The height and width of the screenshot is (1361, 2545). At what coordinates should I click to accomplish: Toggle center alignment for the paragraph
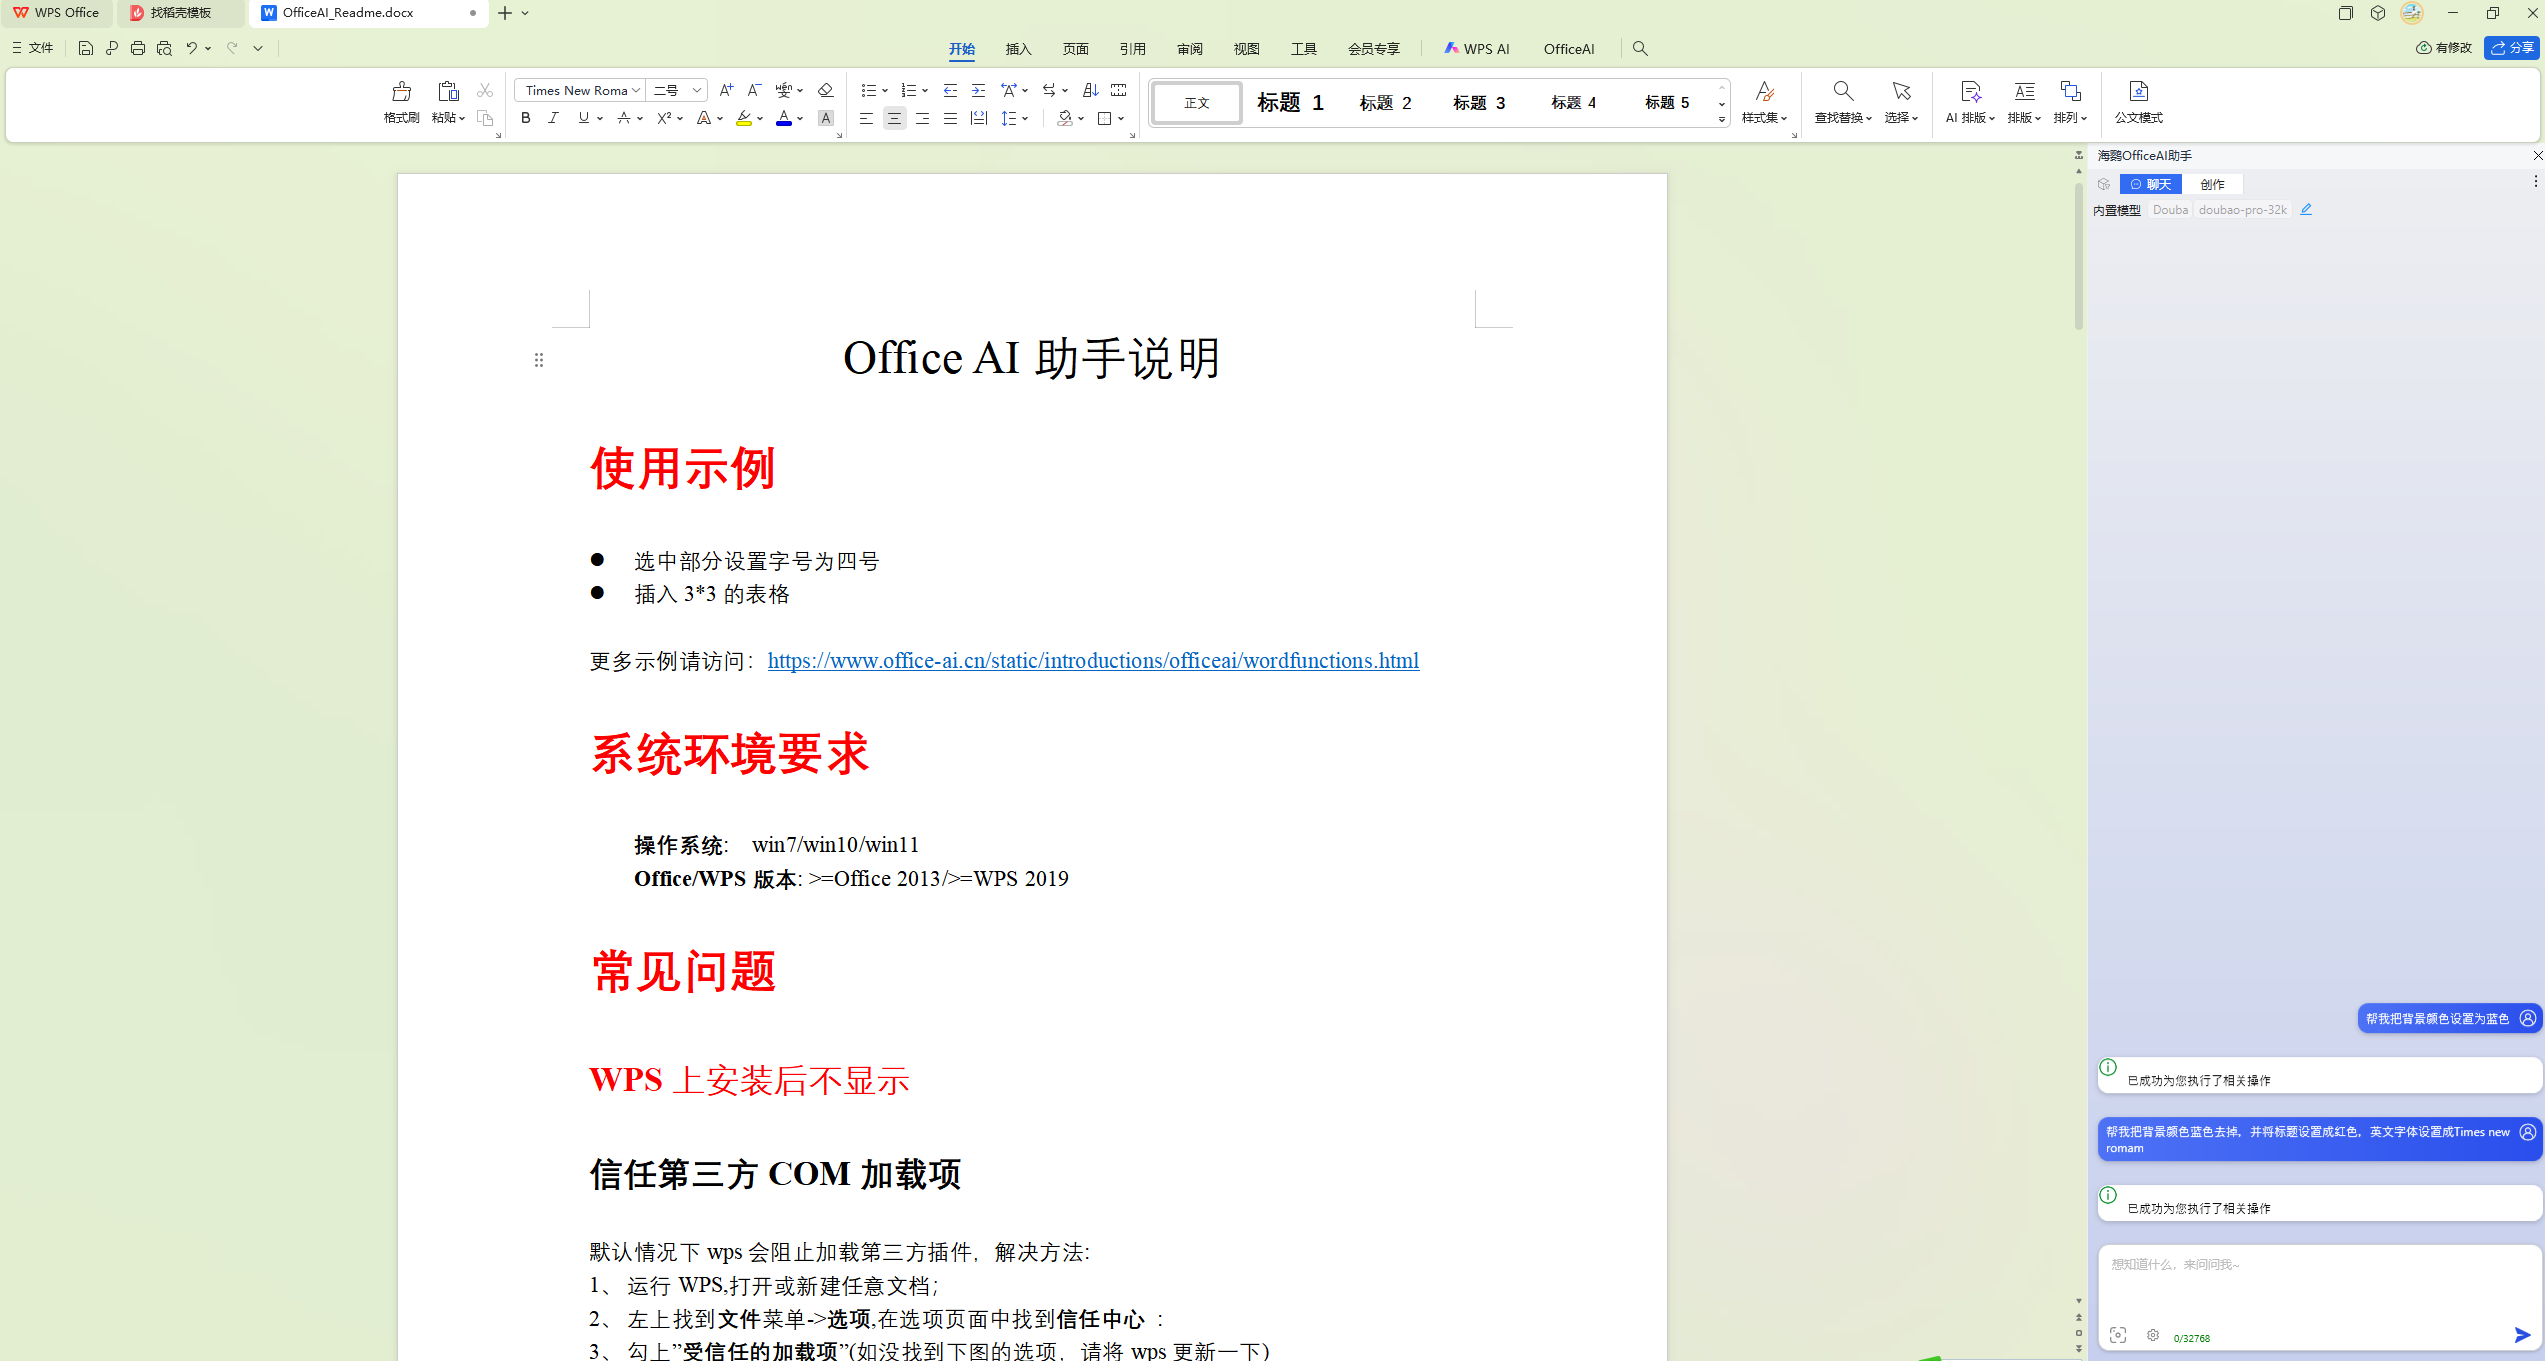(x=894, y=118)
